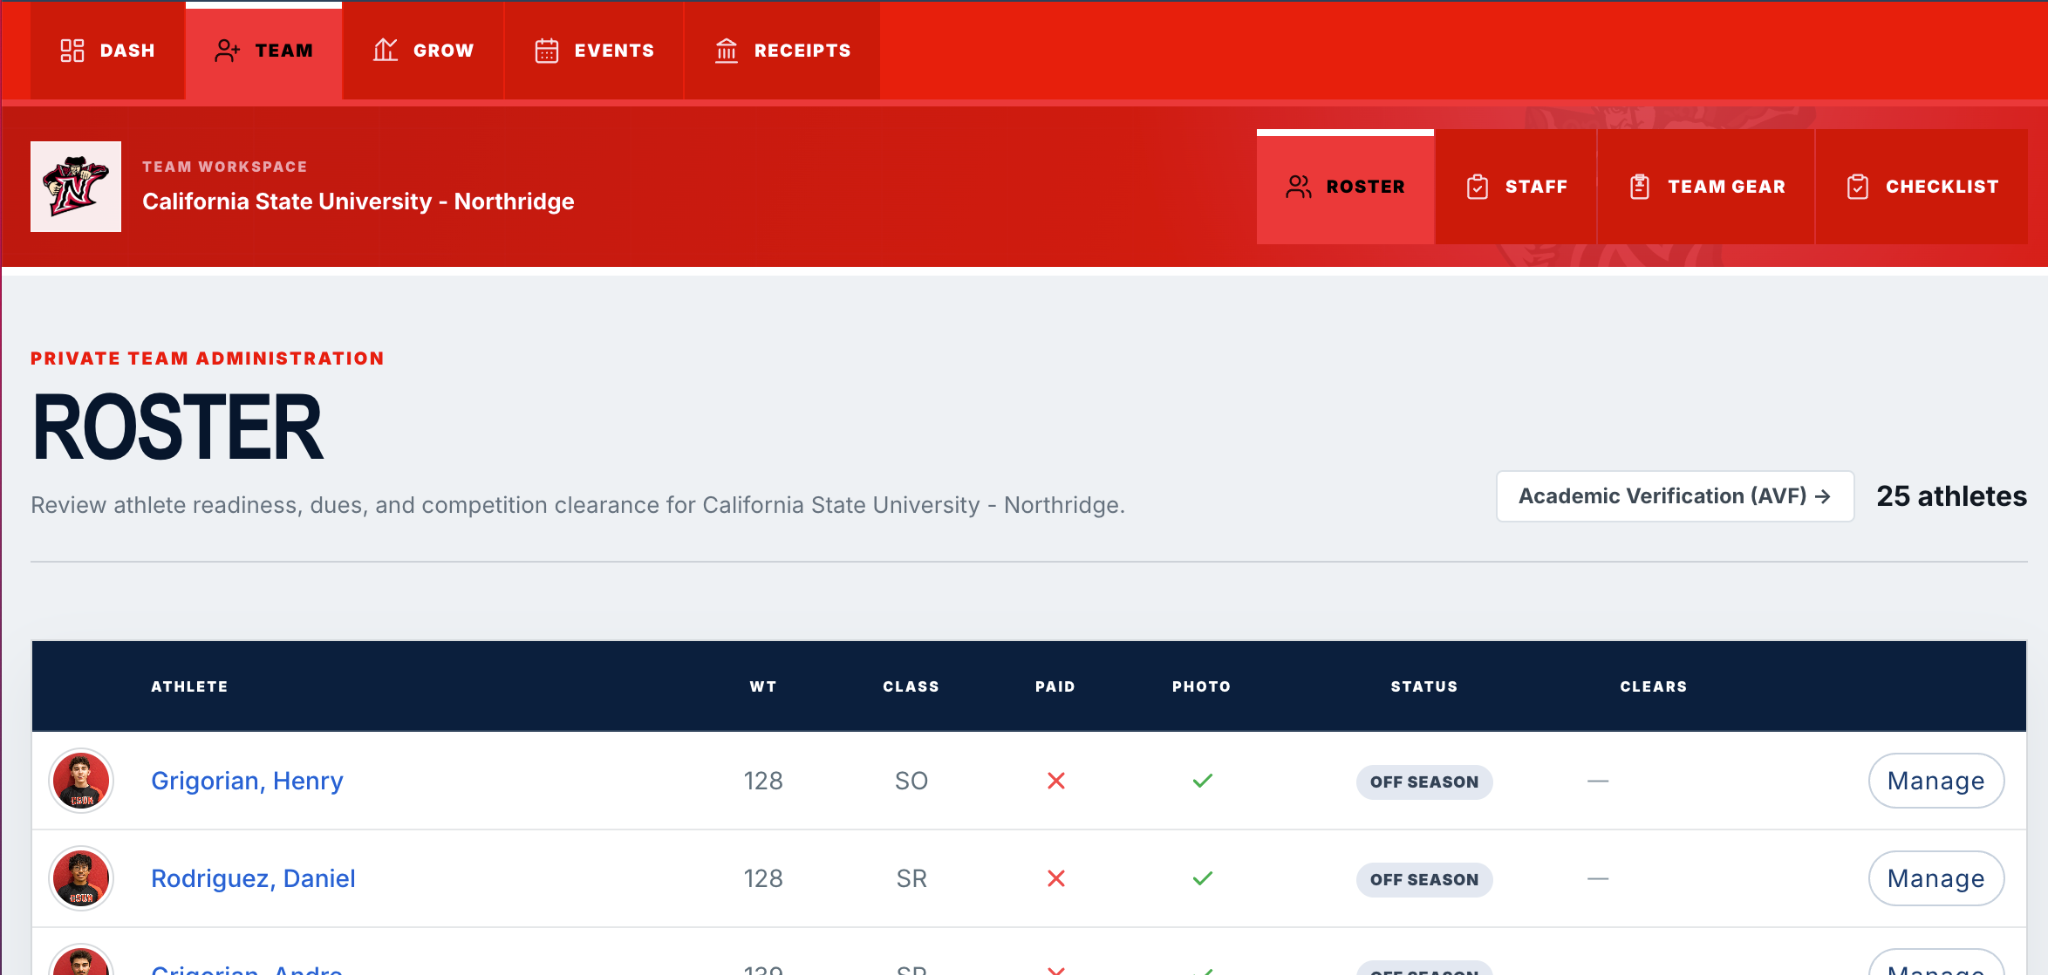Click Henry Grigorian's class SO
Image resolution: width=2048 pixels, height=975 pixels.
click(x=911, y=781)
